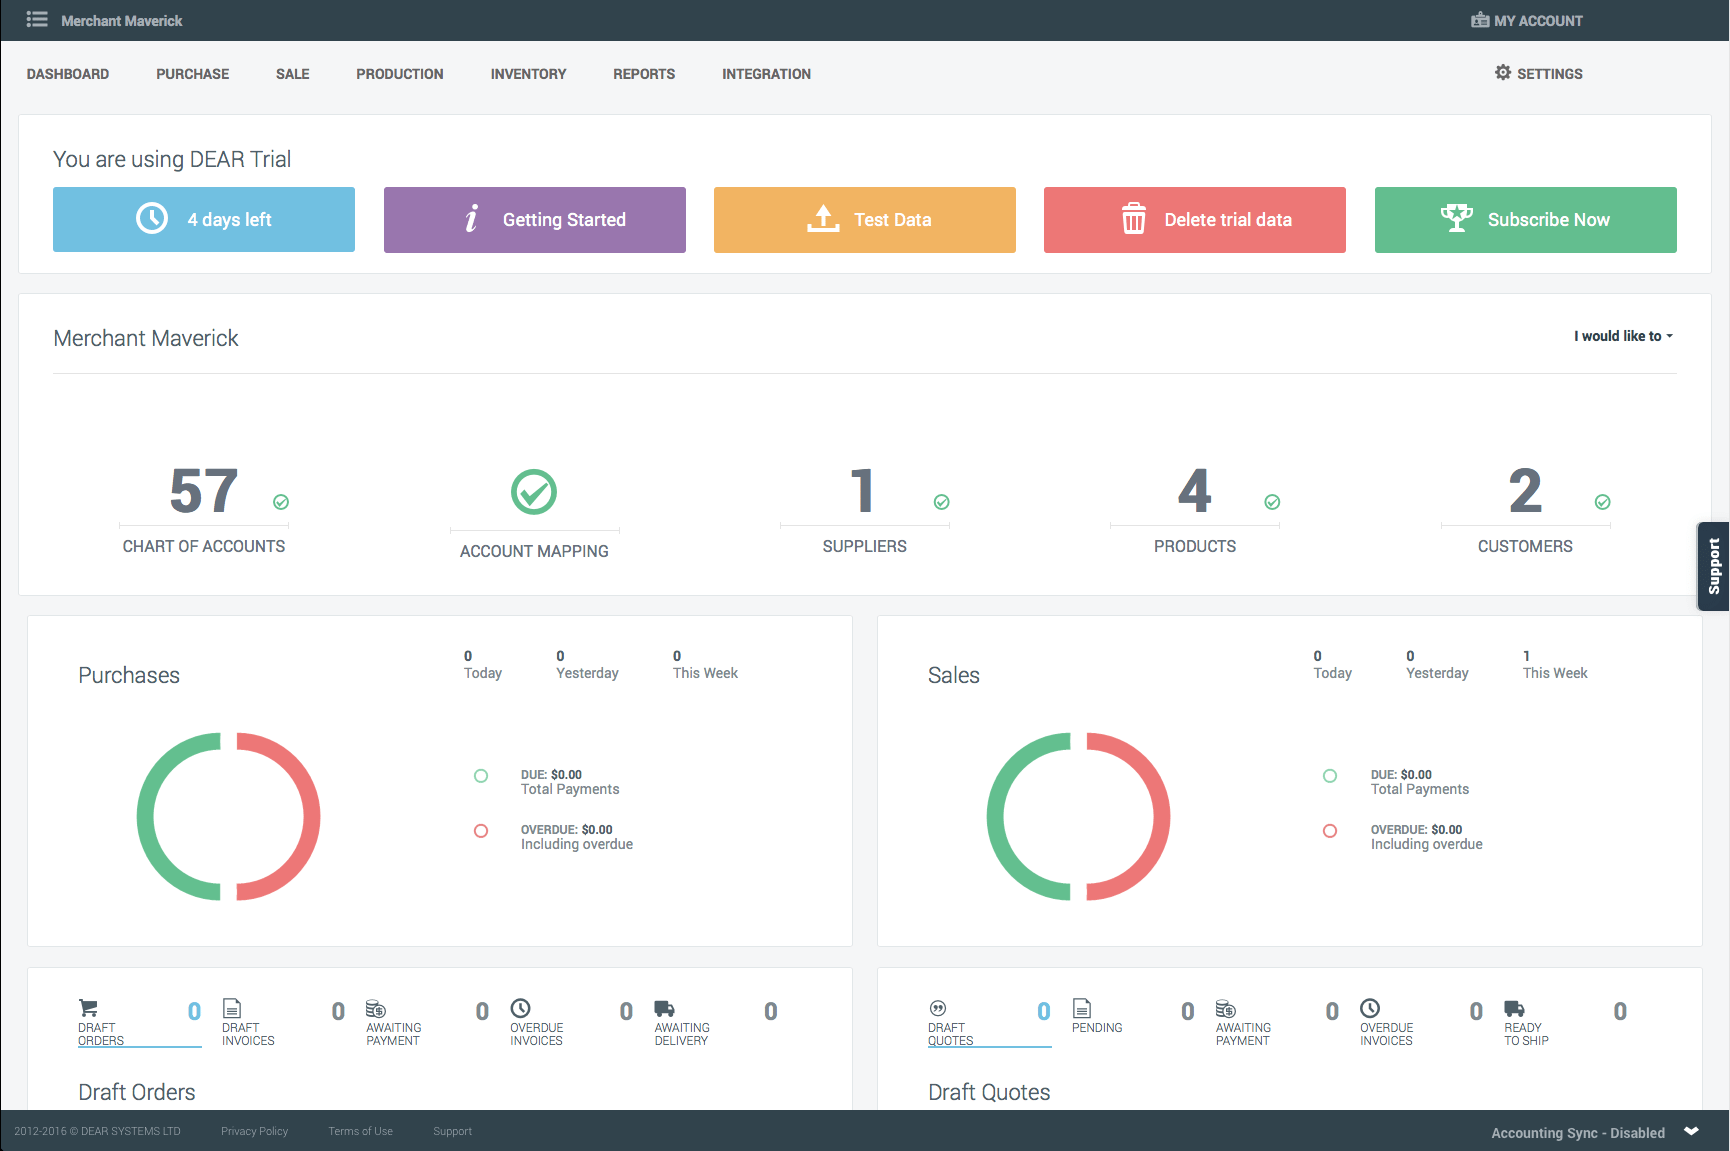Screen dimensions: 1730x1151
Task: Open the Inventory menu
Action: 529,74
